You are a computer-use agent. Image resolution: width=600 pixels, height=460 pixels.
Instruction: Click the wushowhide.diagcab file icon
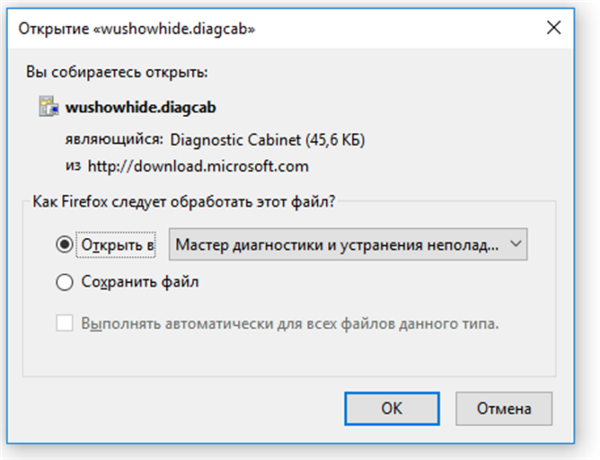point(49,106)
